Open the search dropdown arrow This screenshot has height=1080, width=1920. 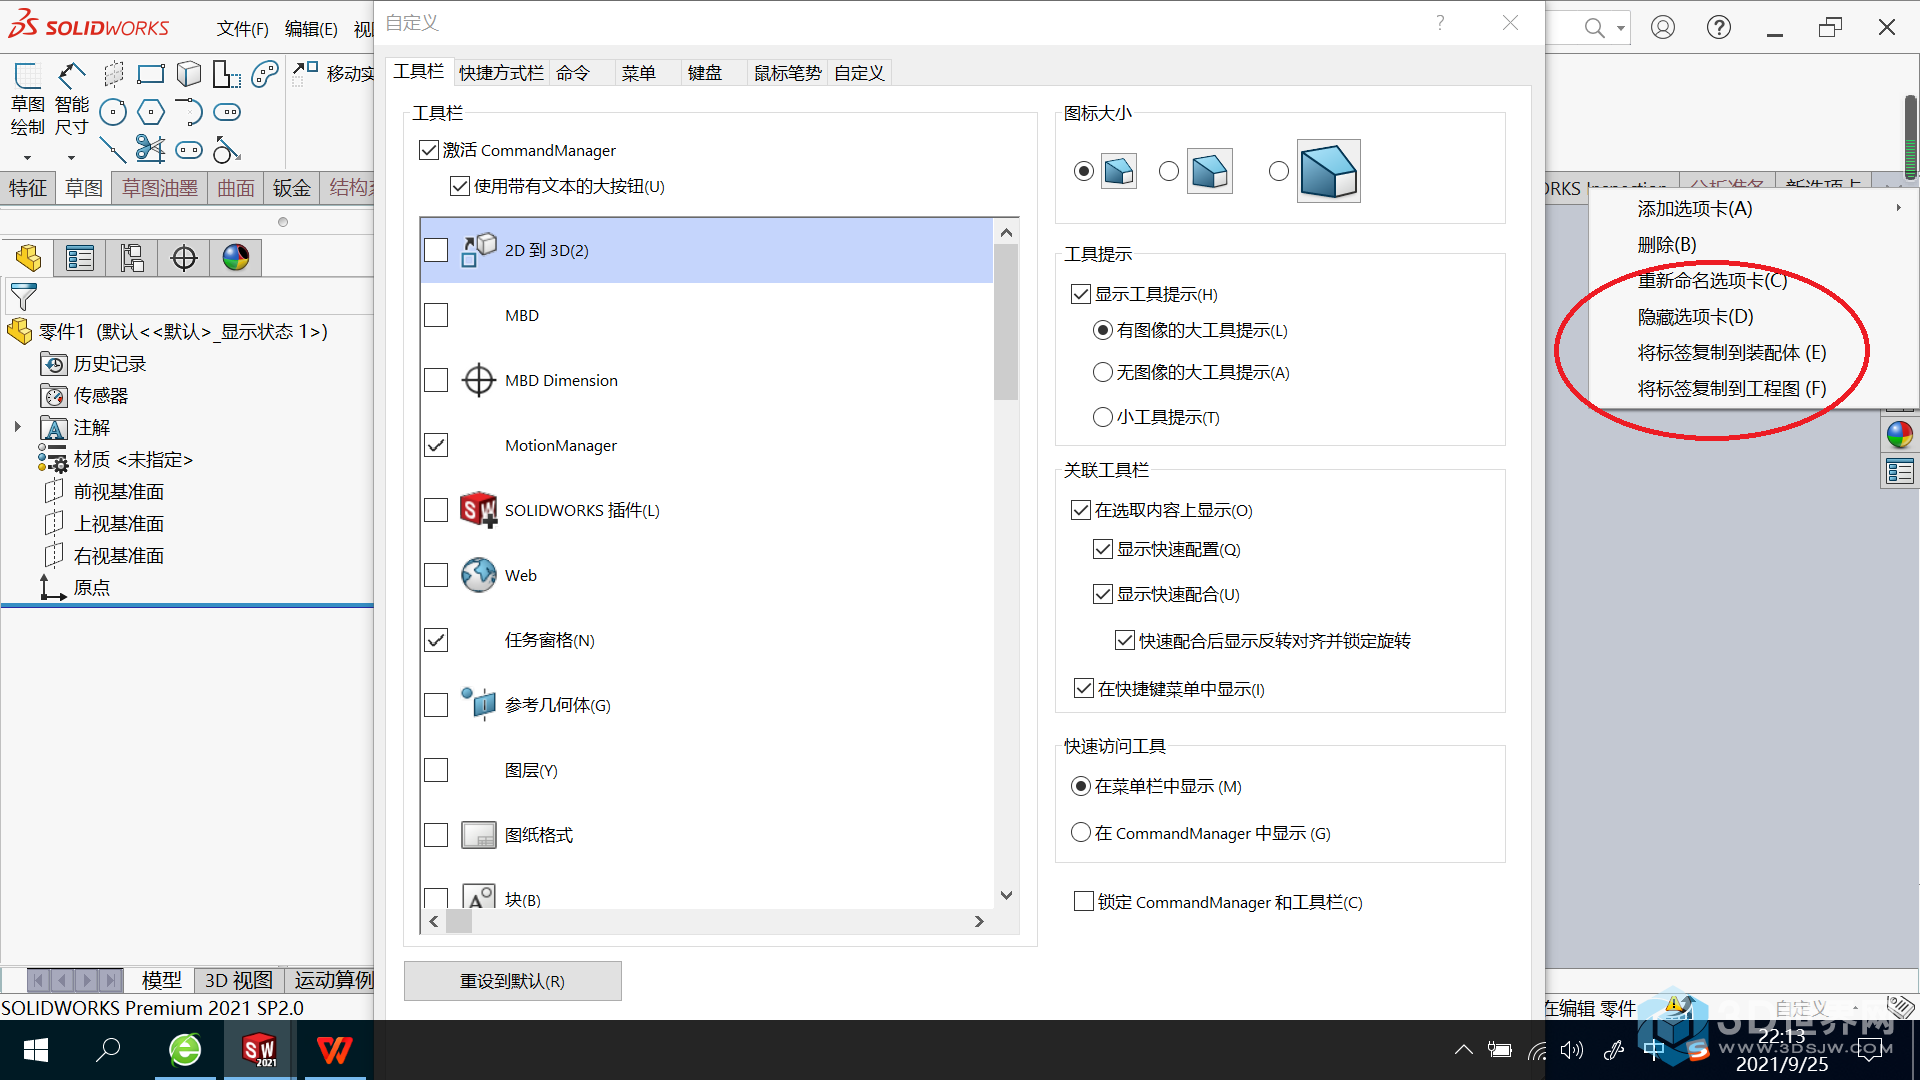1620,28
